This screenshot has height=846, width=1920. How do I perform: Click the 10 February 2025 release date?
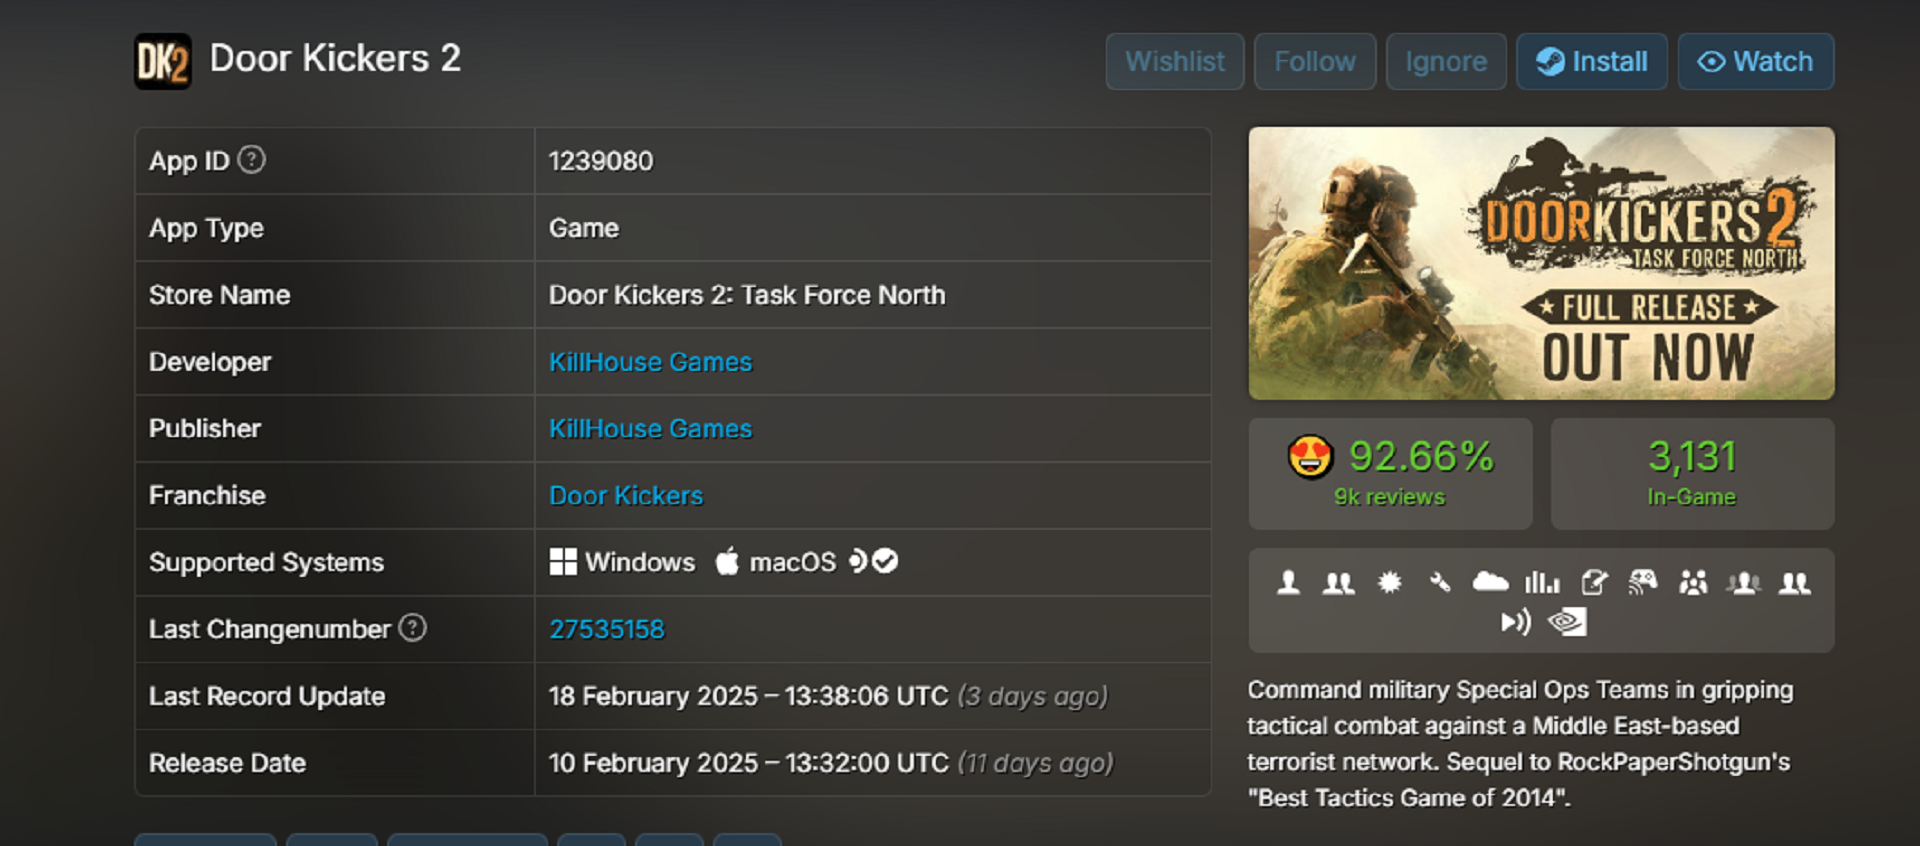pos(749,763)
